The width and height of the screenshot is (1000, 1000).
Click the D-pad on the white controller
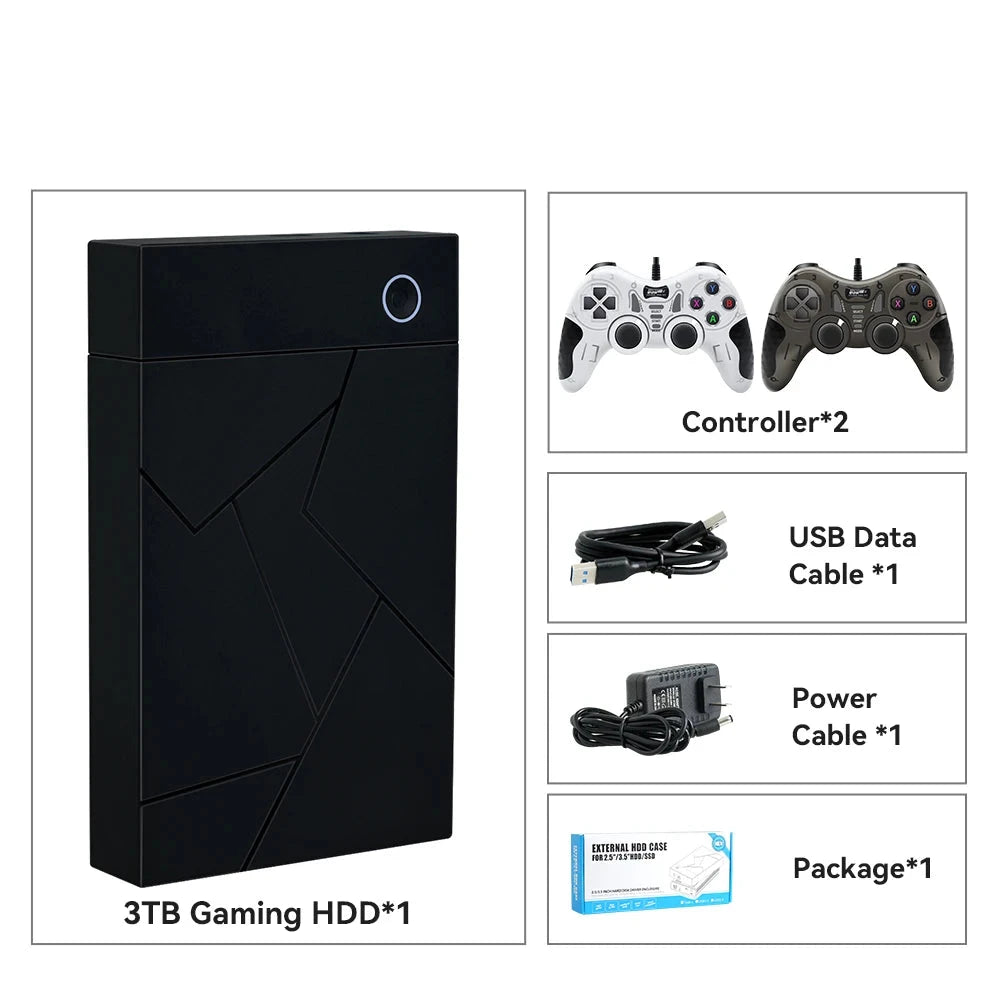[x=599, y=302]
